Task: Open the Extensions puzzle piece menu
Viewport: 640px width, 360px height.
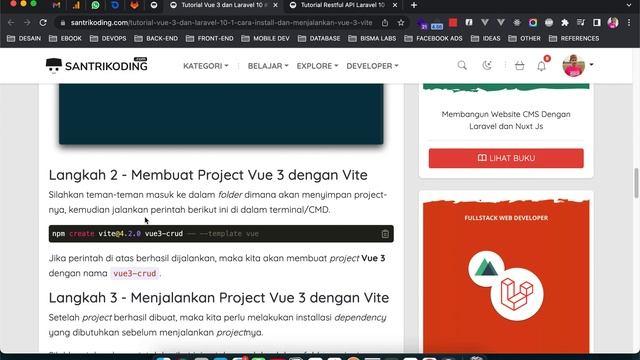Action: (x=565, y=23)
